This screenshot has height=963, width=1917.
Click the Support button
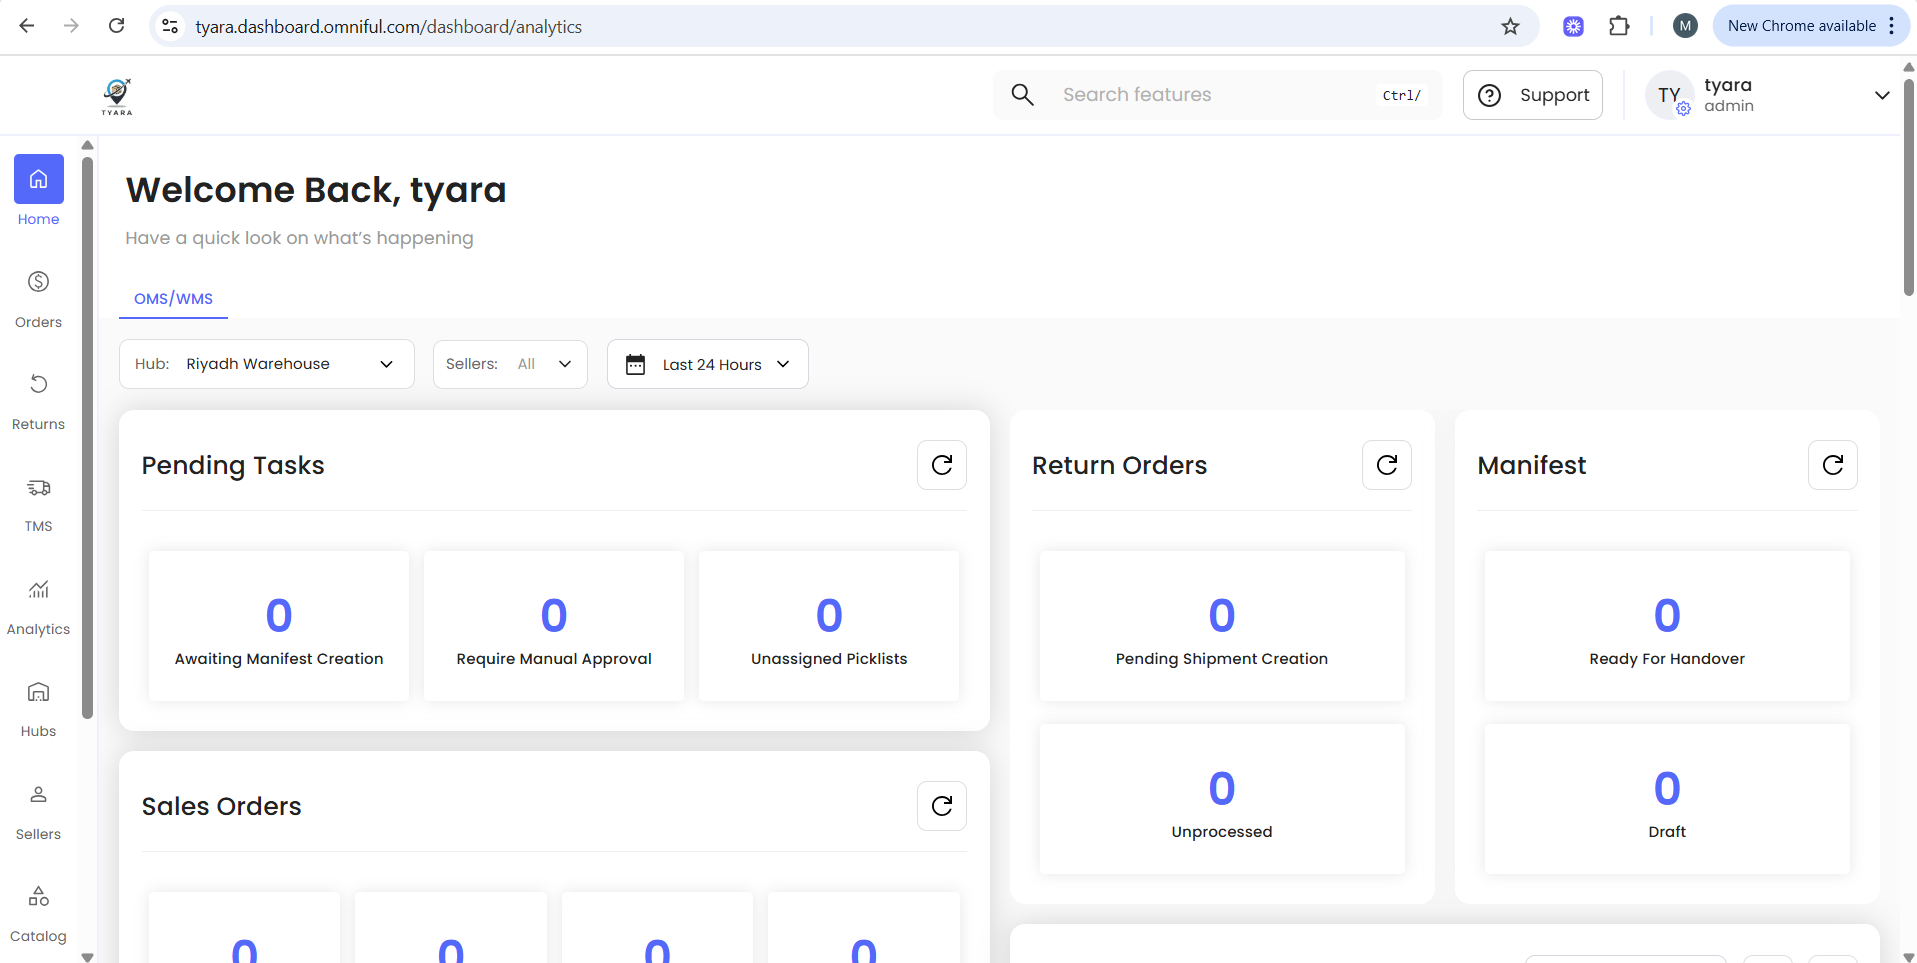[x=1532, y=95]
